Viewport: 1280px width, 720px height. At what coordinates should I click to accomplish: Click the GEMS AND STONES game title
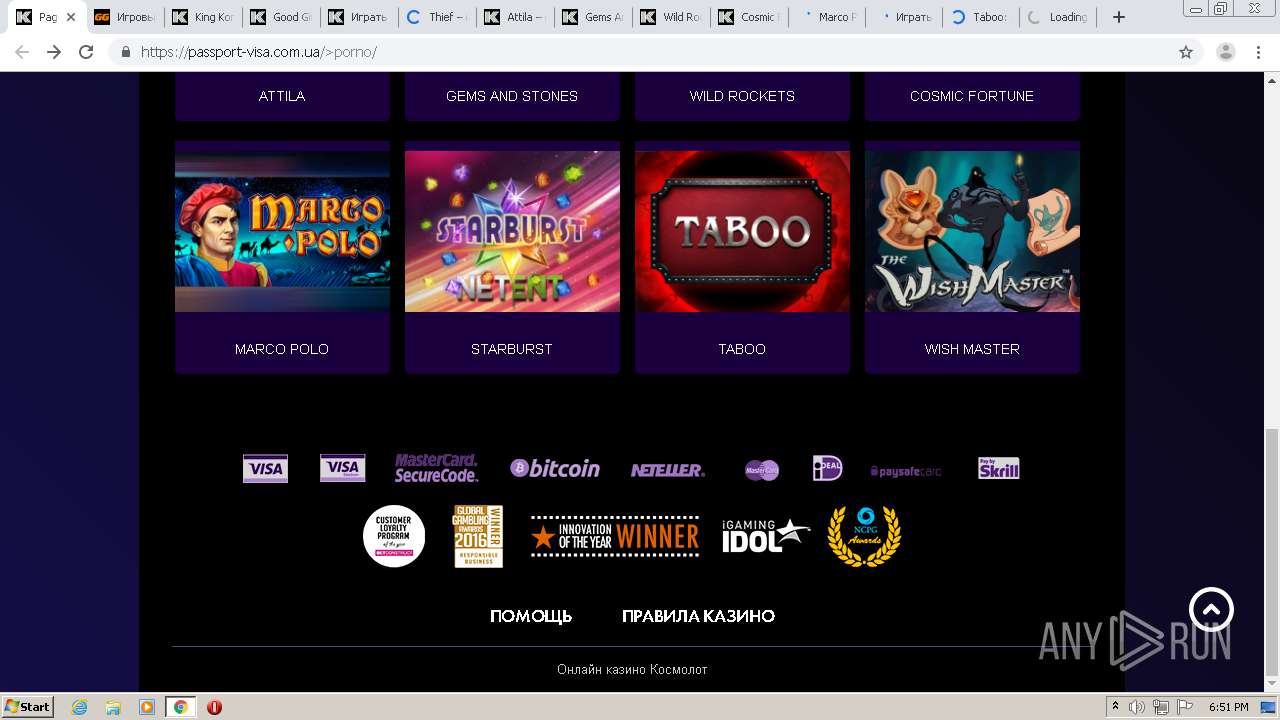click(512, 96)
